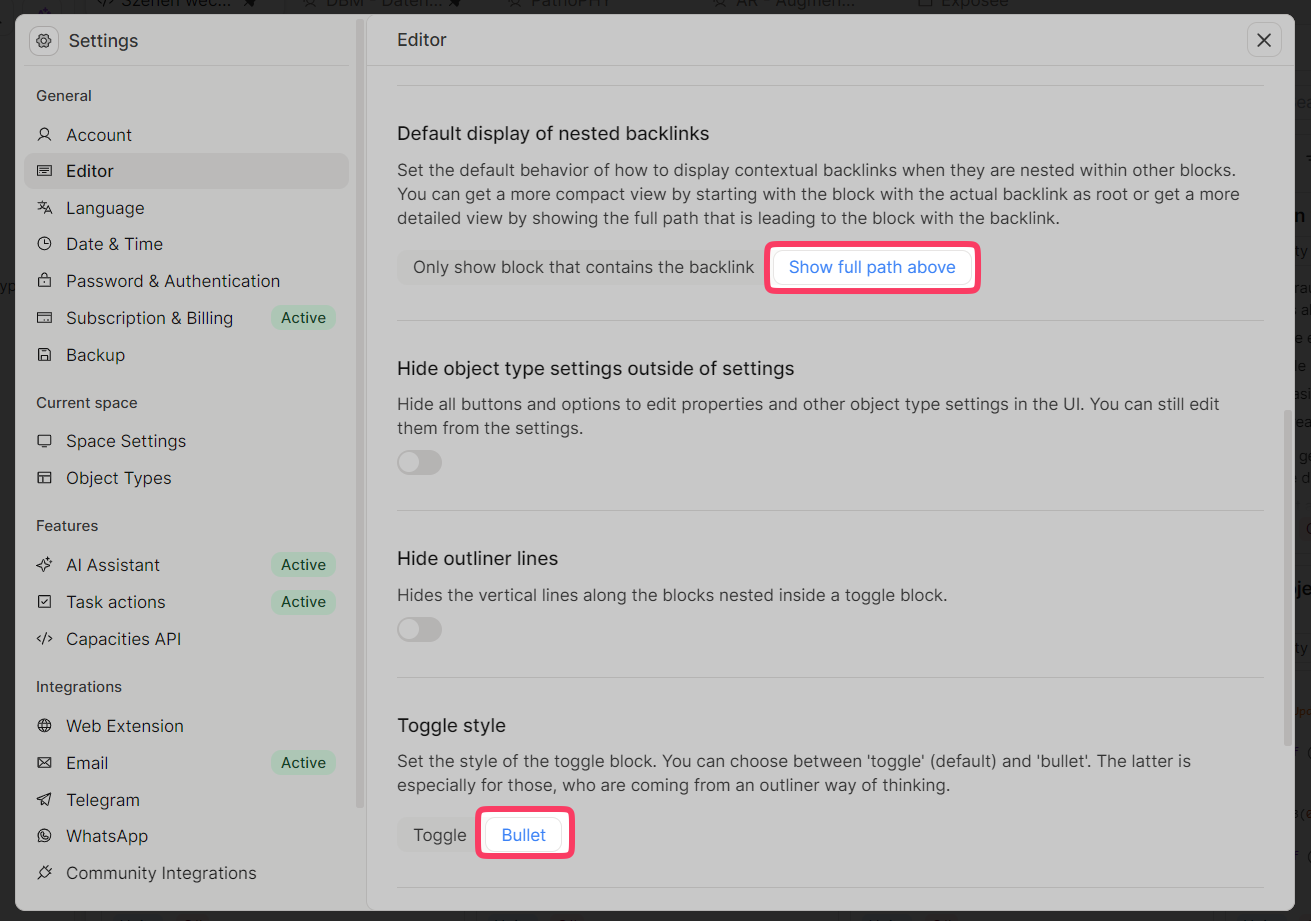Click the Language translate icon
1311x921 pixels.
click(x=44, y=208)
